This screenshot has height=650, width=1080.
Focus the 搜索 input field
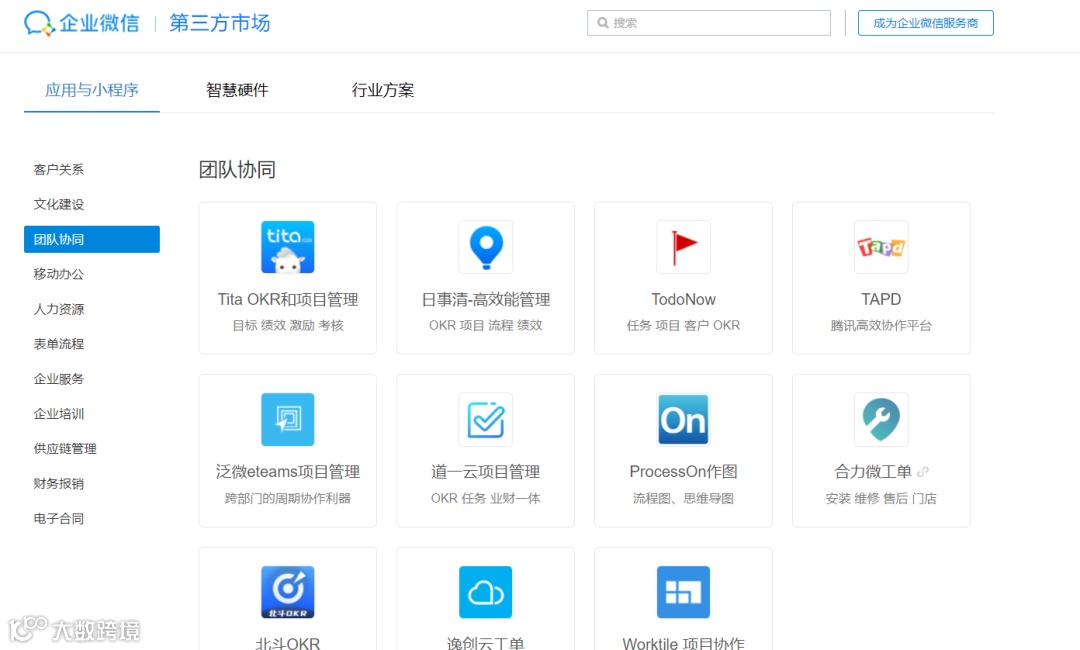709,23
